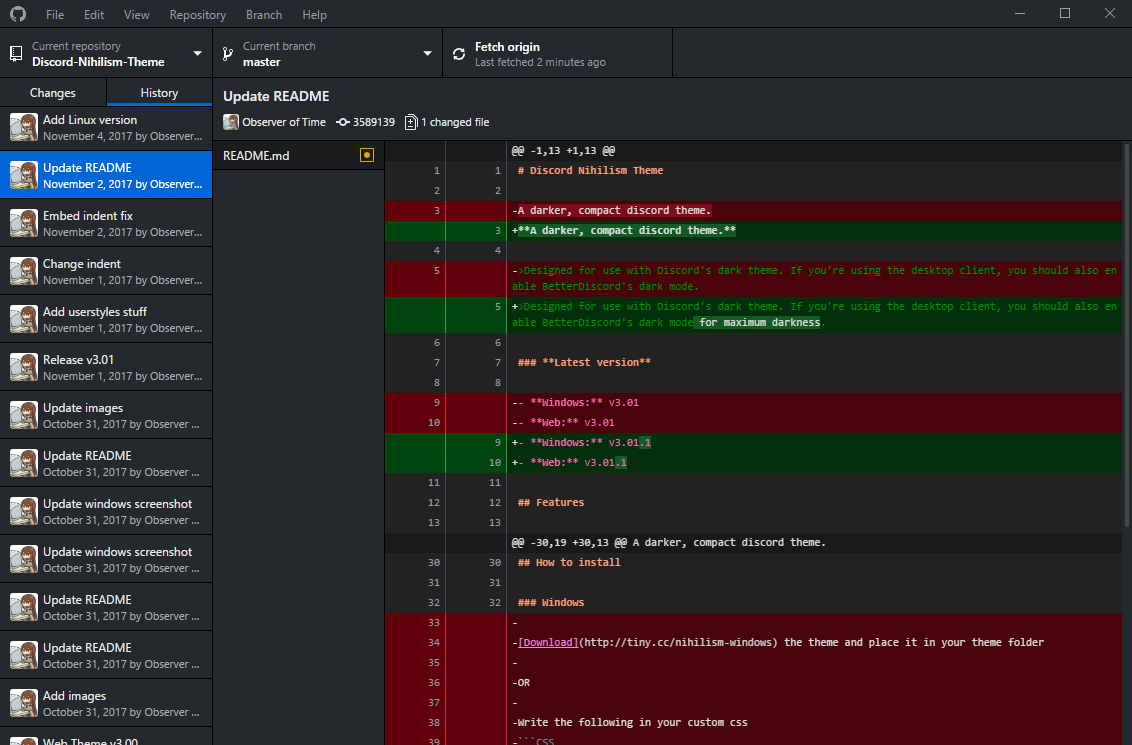Select the Add userstyles stuff commit
The height and width of the screenshot is (745, 1132).
pos(106,319)
